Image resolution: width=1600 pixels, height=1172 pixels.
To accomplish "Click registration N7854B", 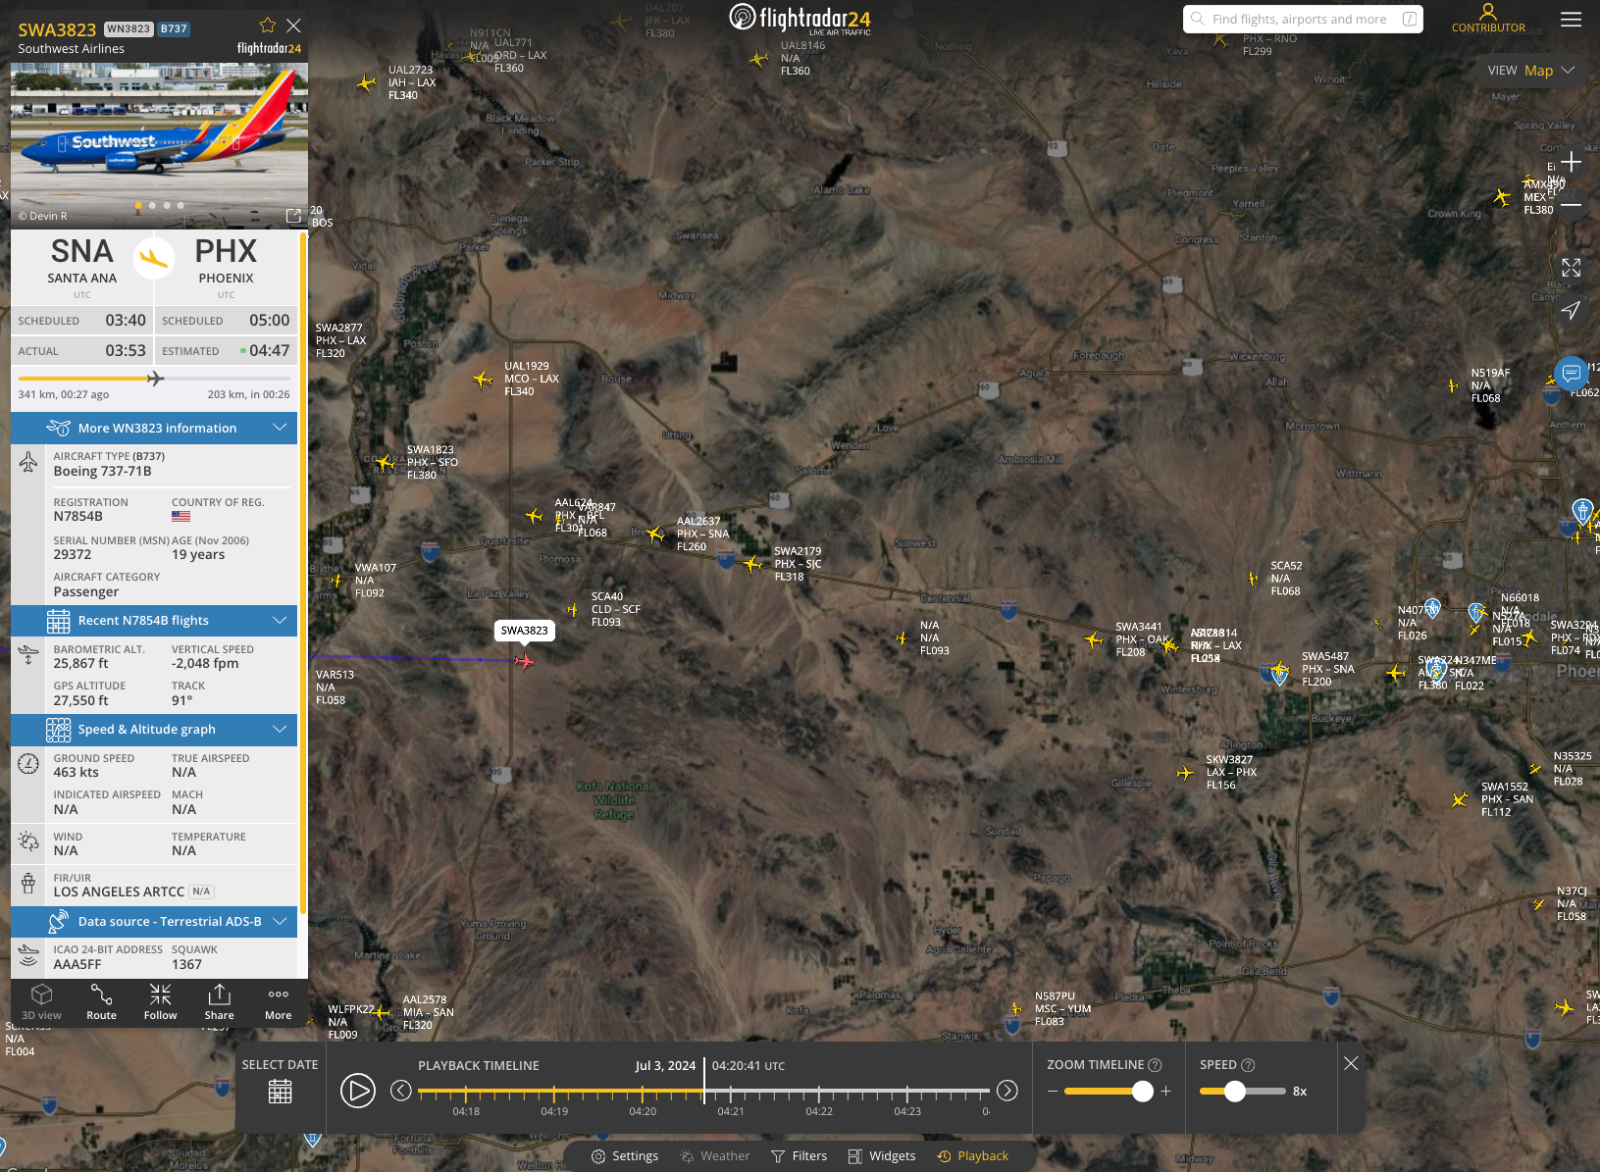I will pyautogui.click(x=78, y=517).
